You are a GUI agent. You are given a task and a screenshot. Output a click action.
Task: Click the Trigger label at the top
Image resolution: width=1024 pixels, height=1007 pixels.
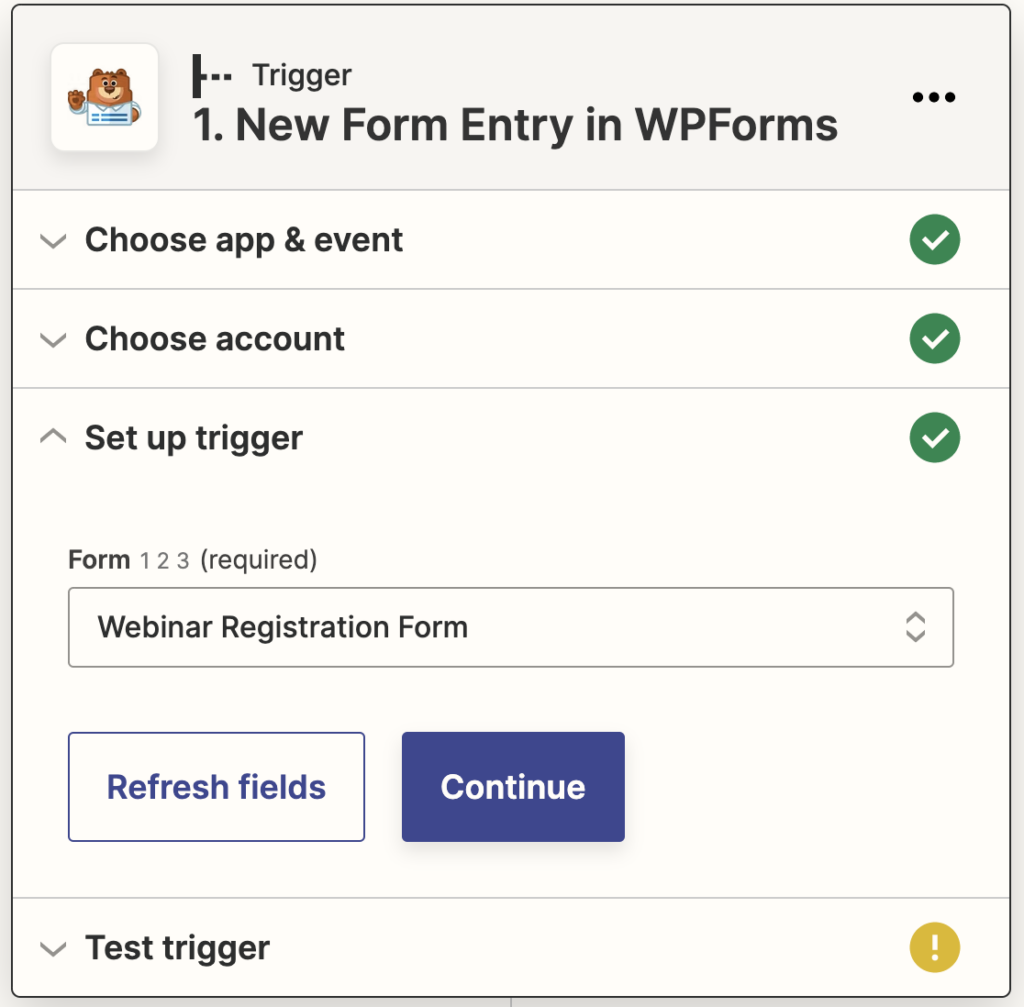tap(301, 74)
